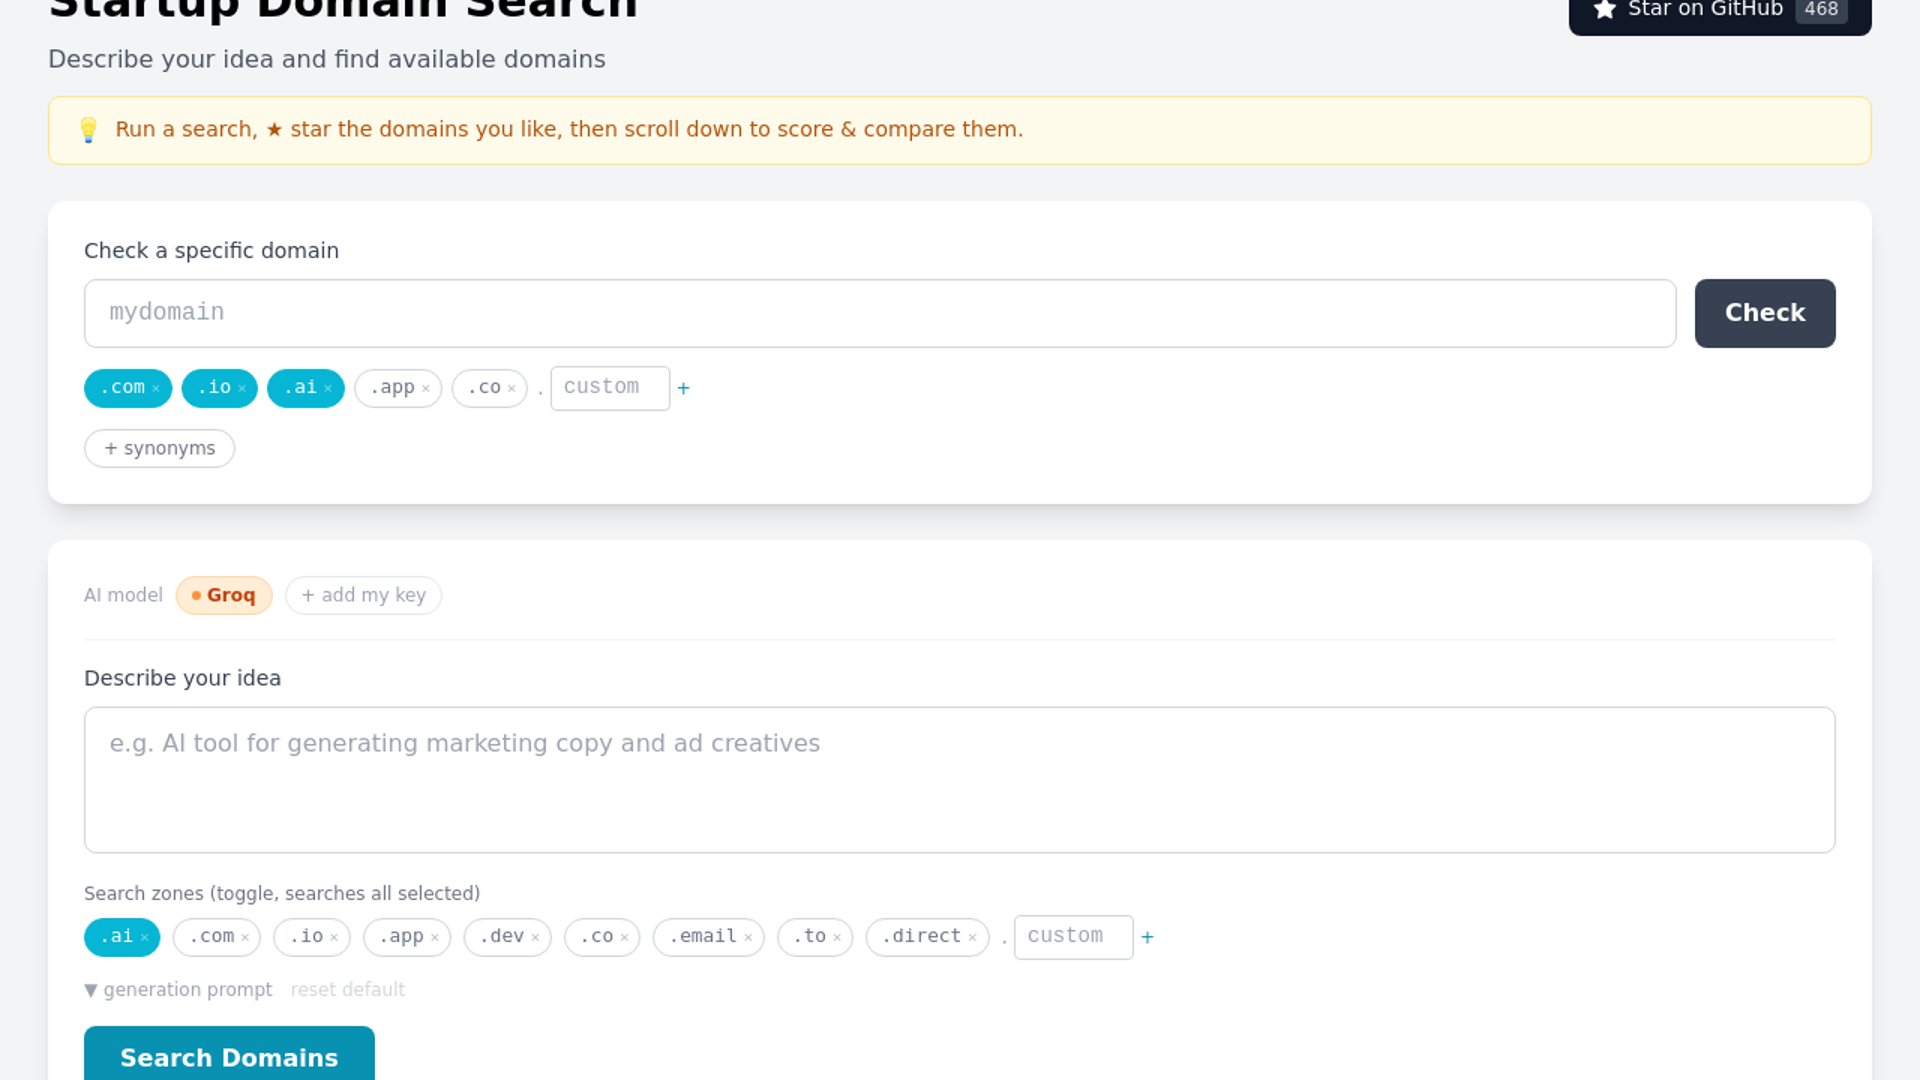The height and width of the screenshot is (1080, 1920).
Task: Open the + add my key option
Action: pyautogui.click(x=363, y=596)
